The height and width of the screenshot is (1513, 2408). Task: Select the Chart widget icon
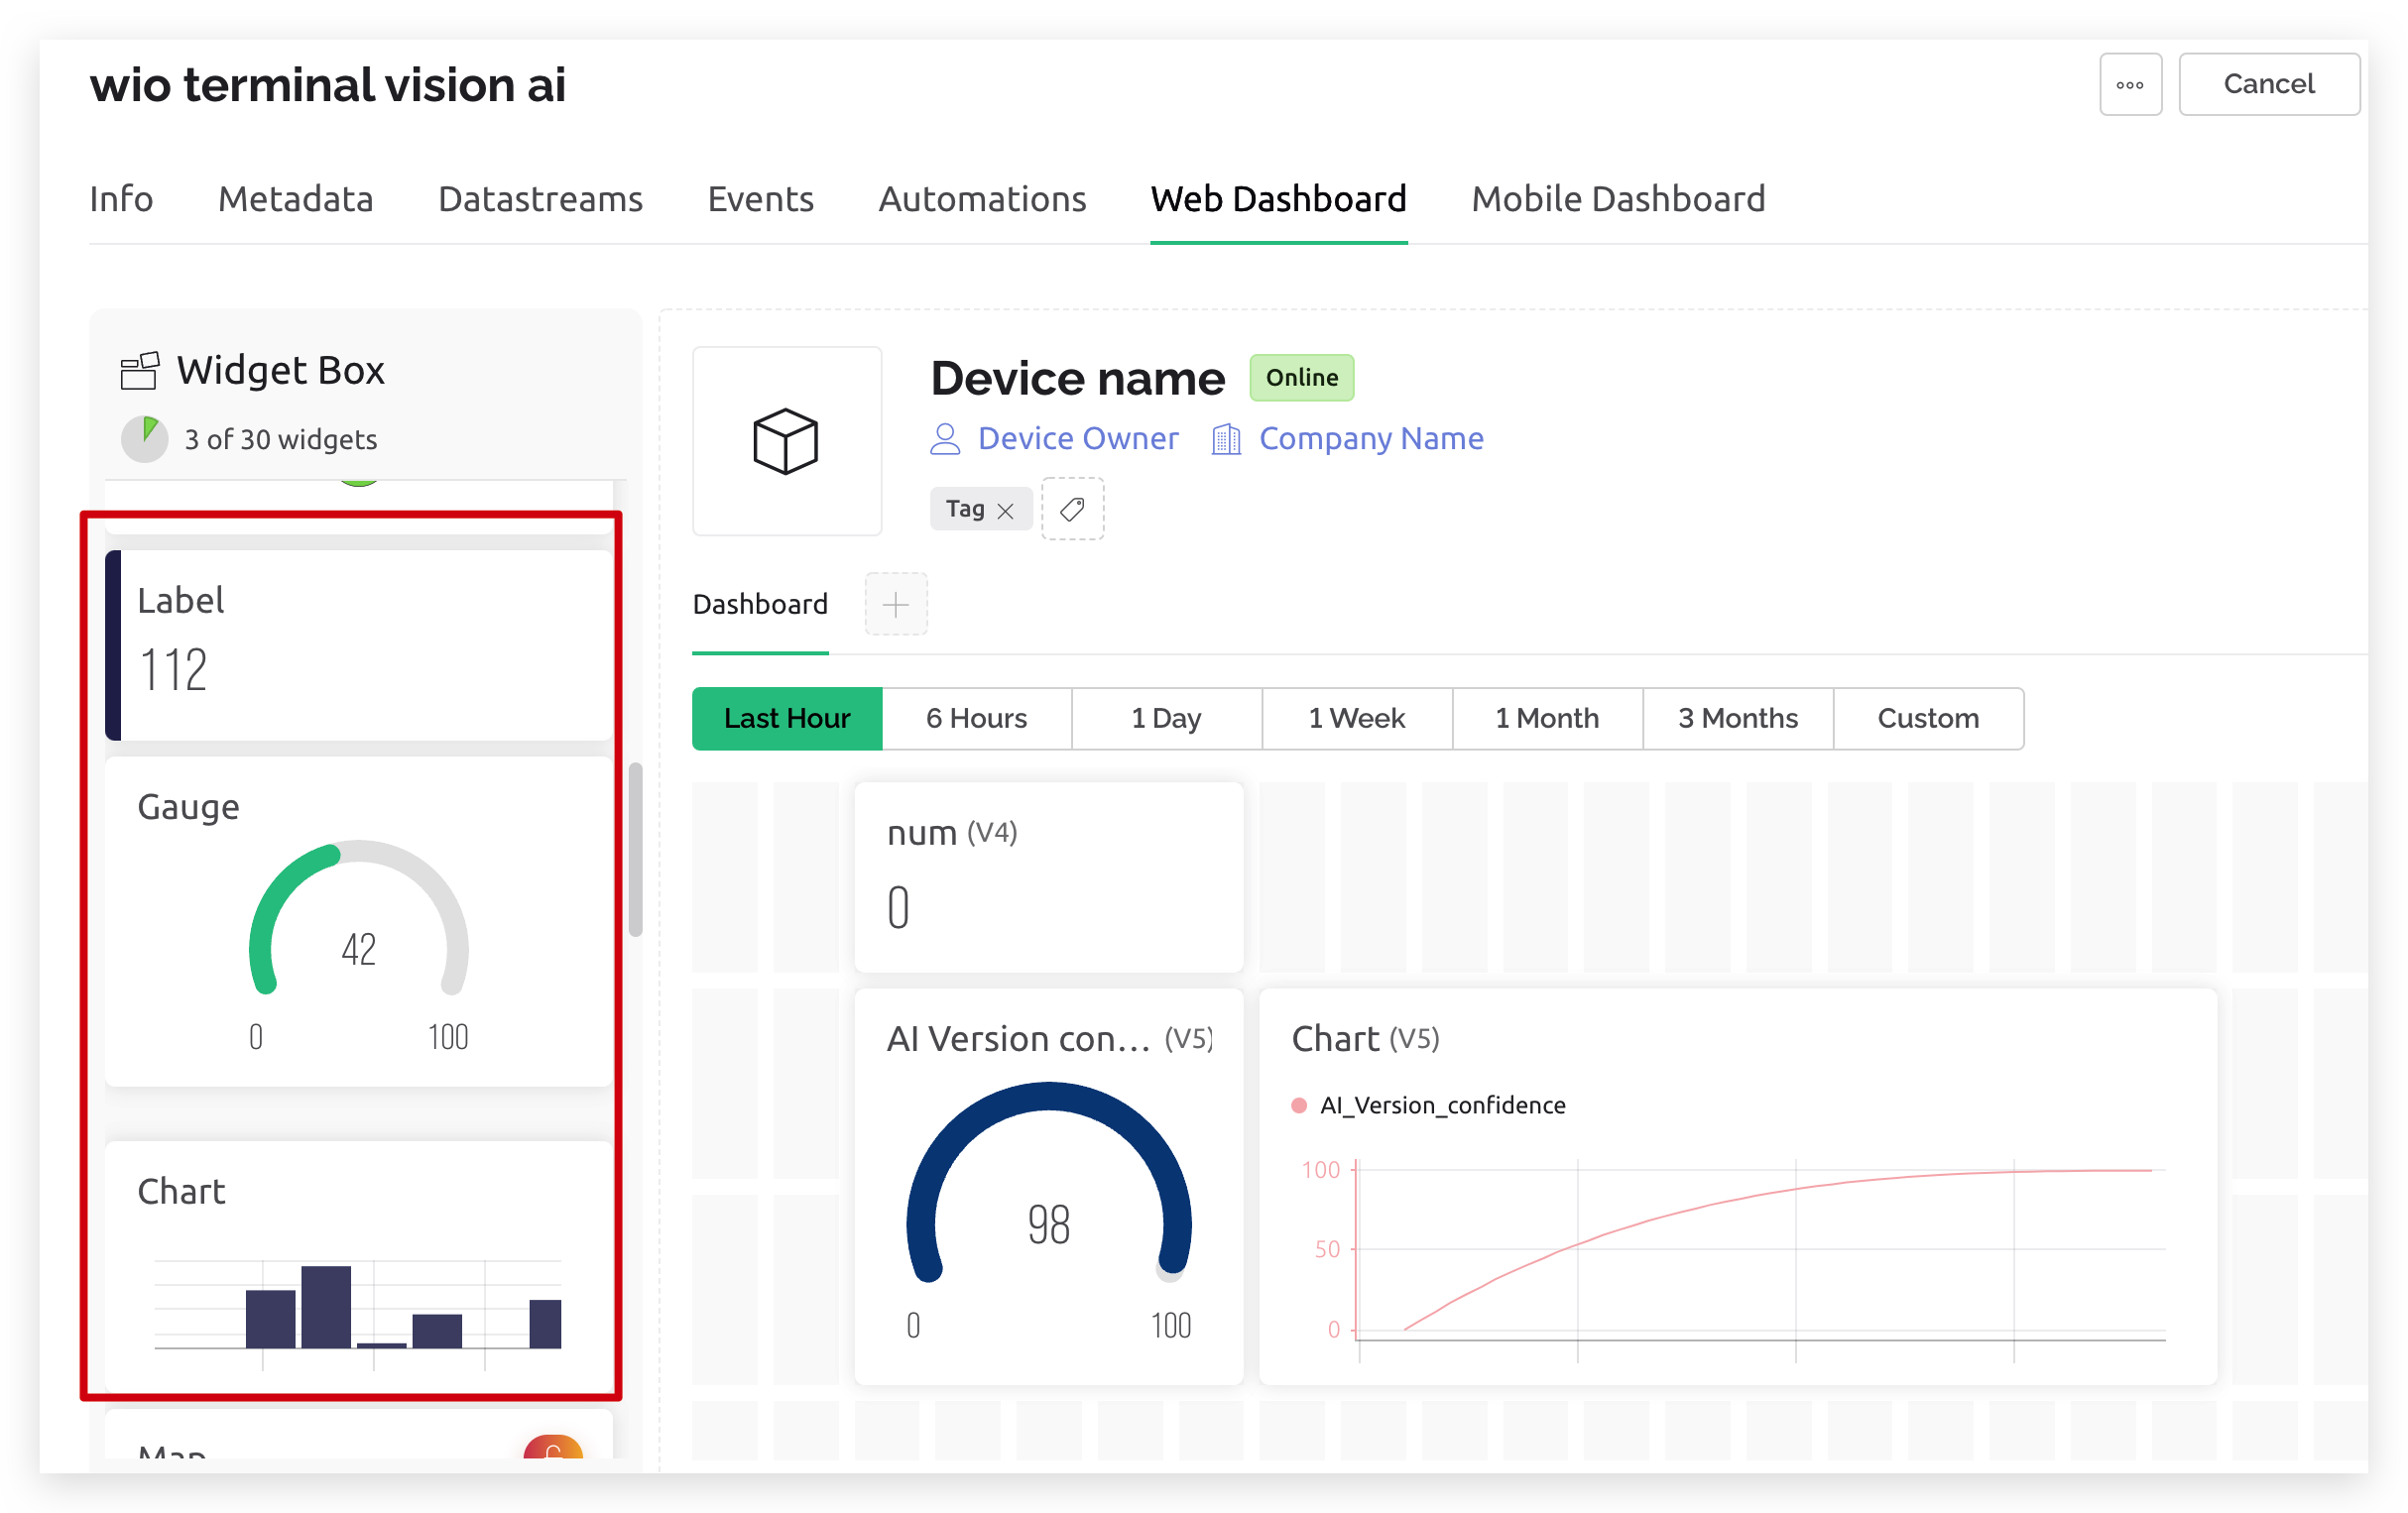(361, 1272)
